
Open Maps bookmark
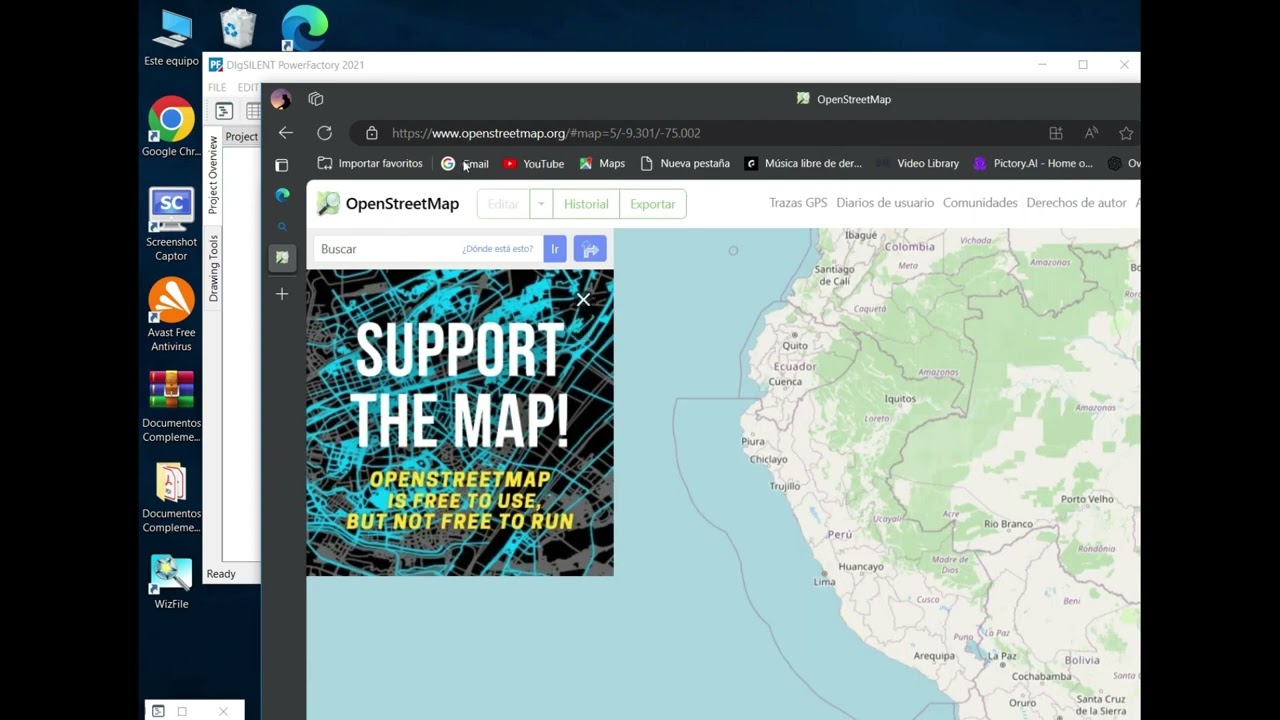(602, 163)
